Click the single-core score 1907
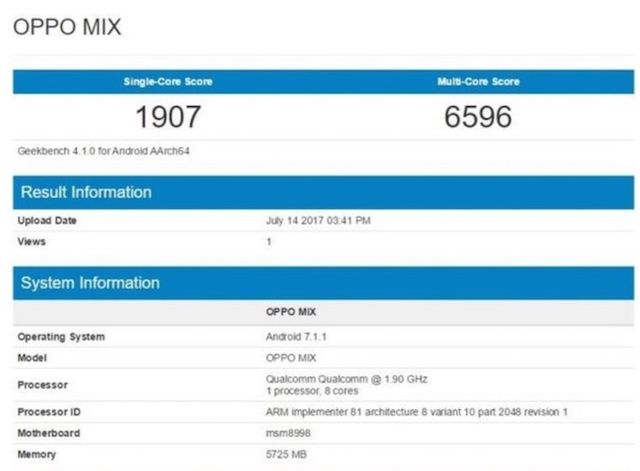 point(168,117)
